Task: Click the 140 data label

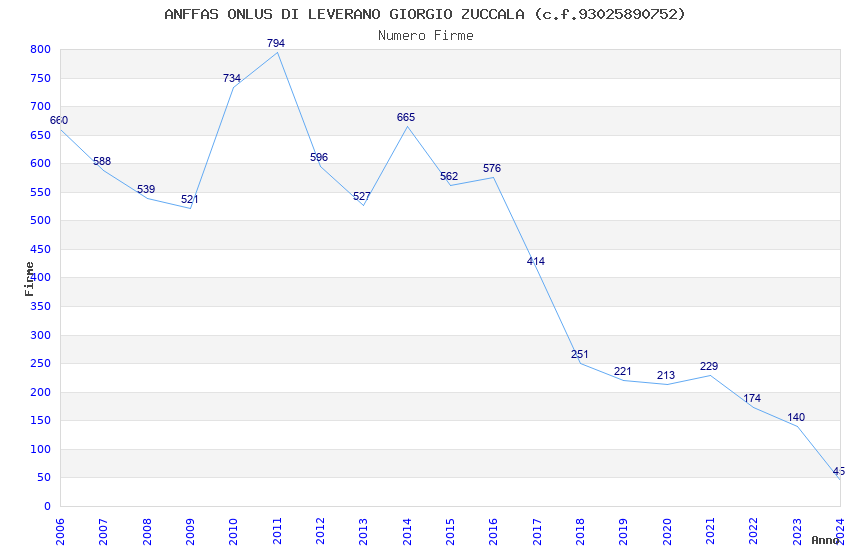Action: pyautogui.click(x=796, y=417)
